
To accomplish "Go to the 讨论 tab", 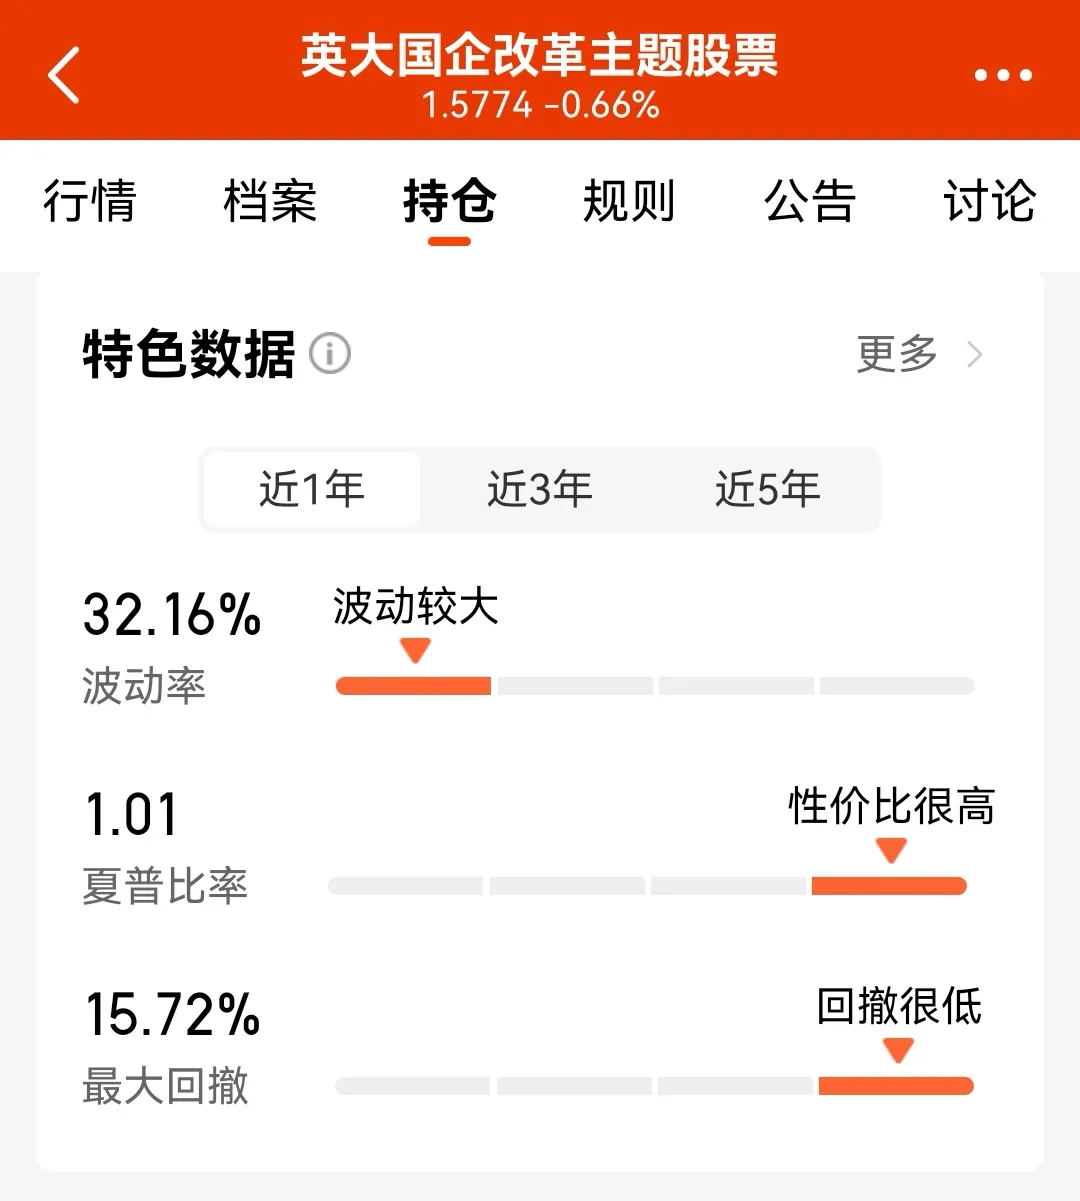I will pos(990,201).
